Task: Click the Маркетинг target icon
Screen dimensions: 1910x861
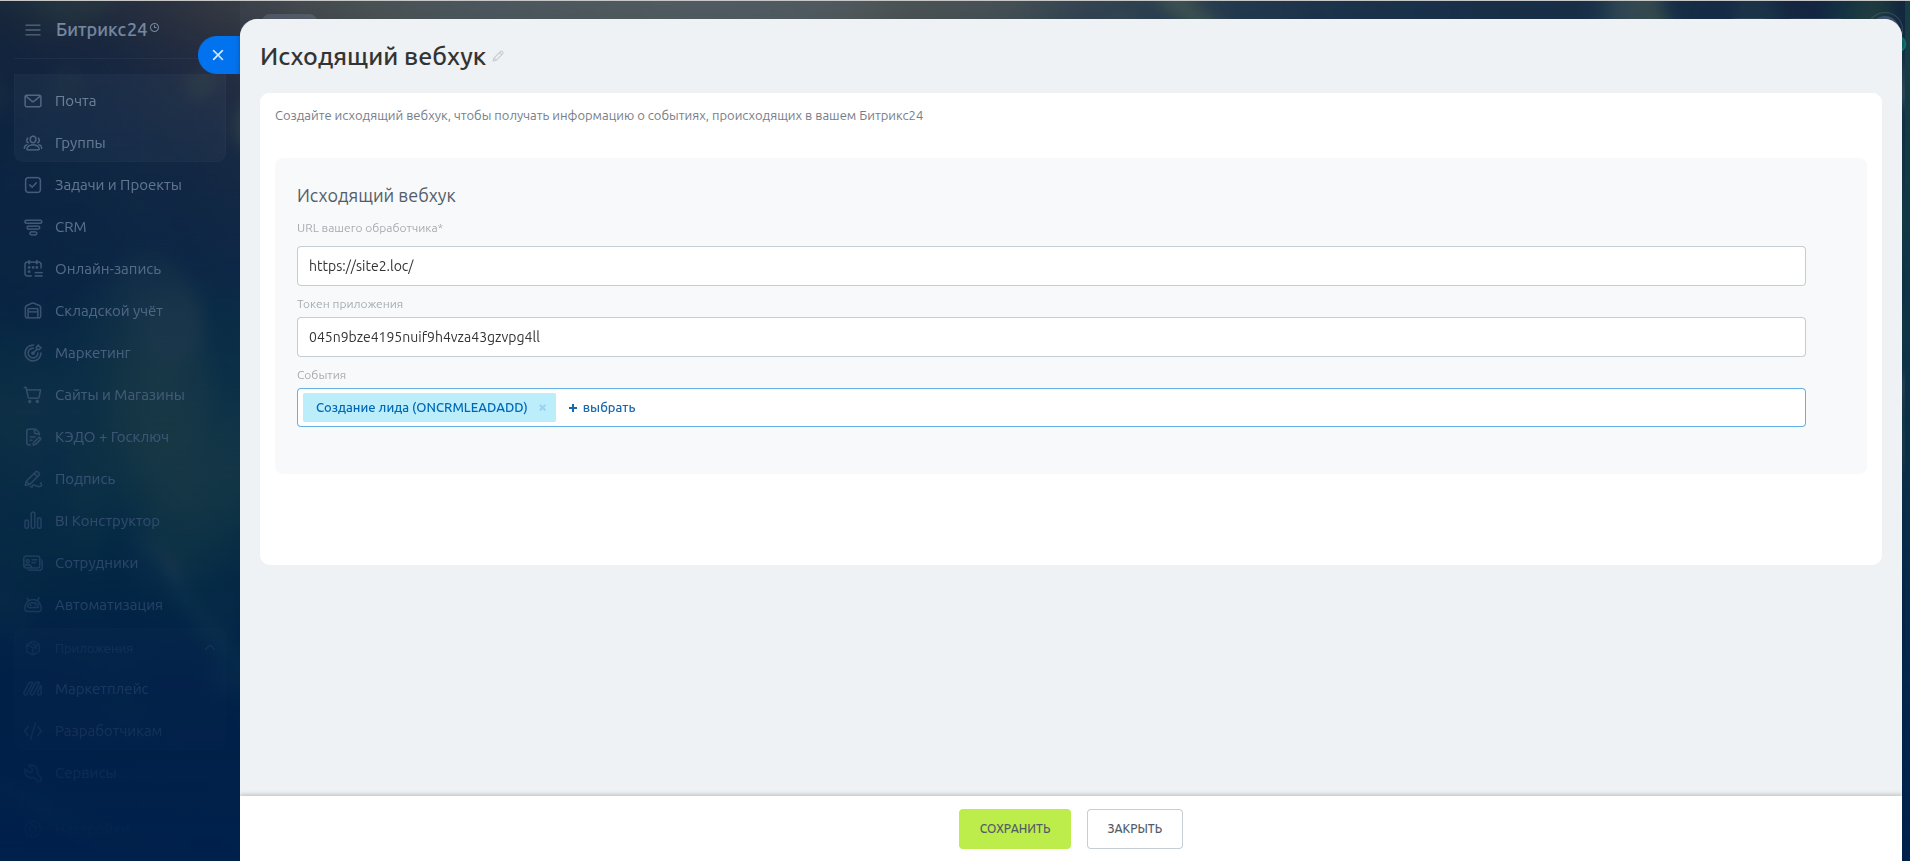Action: click(x=33, y=353)
